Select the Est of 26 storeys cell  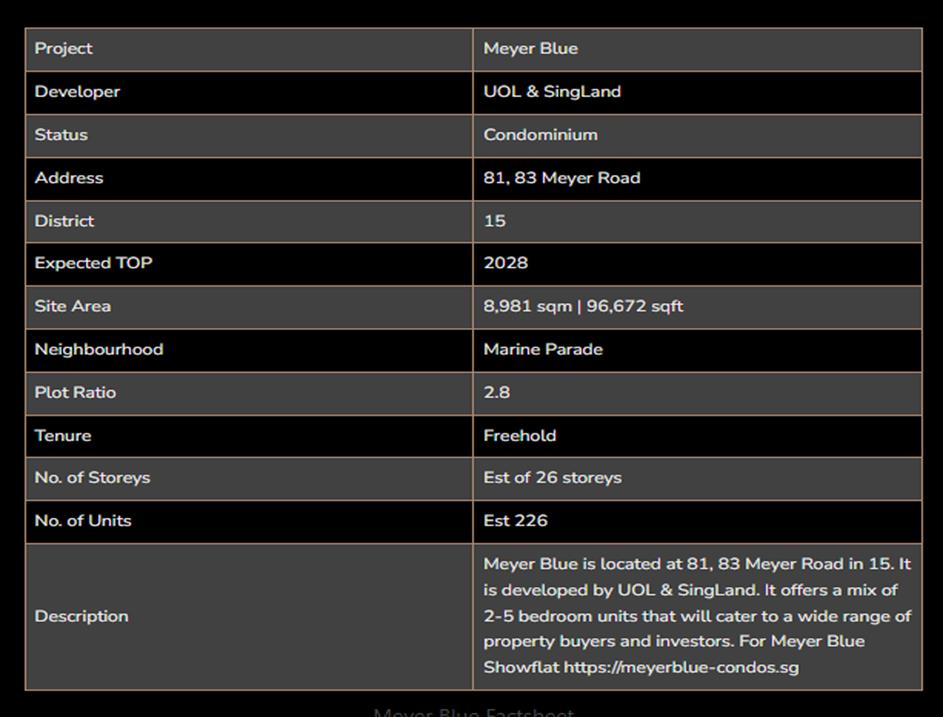tap(552, 478)
